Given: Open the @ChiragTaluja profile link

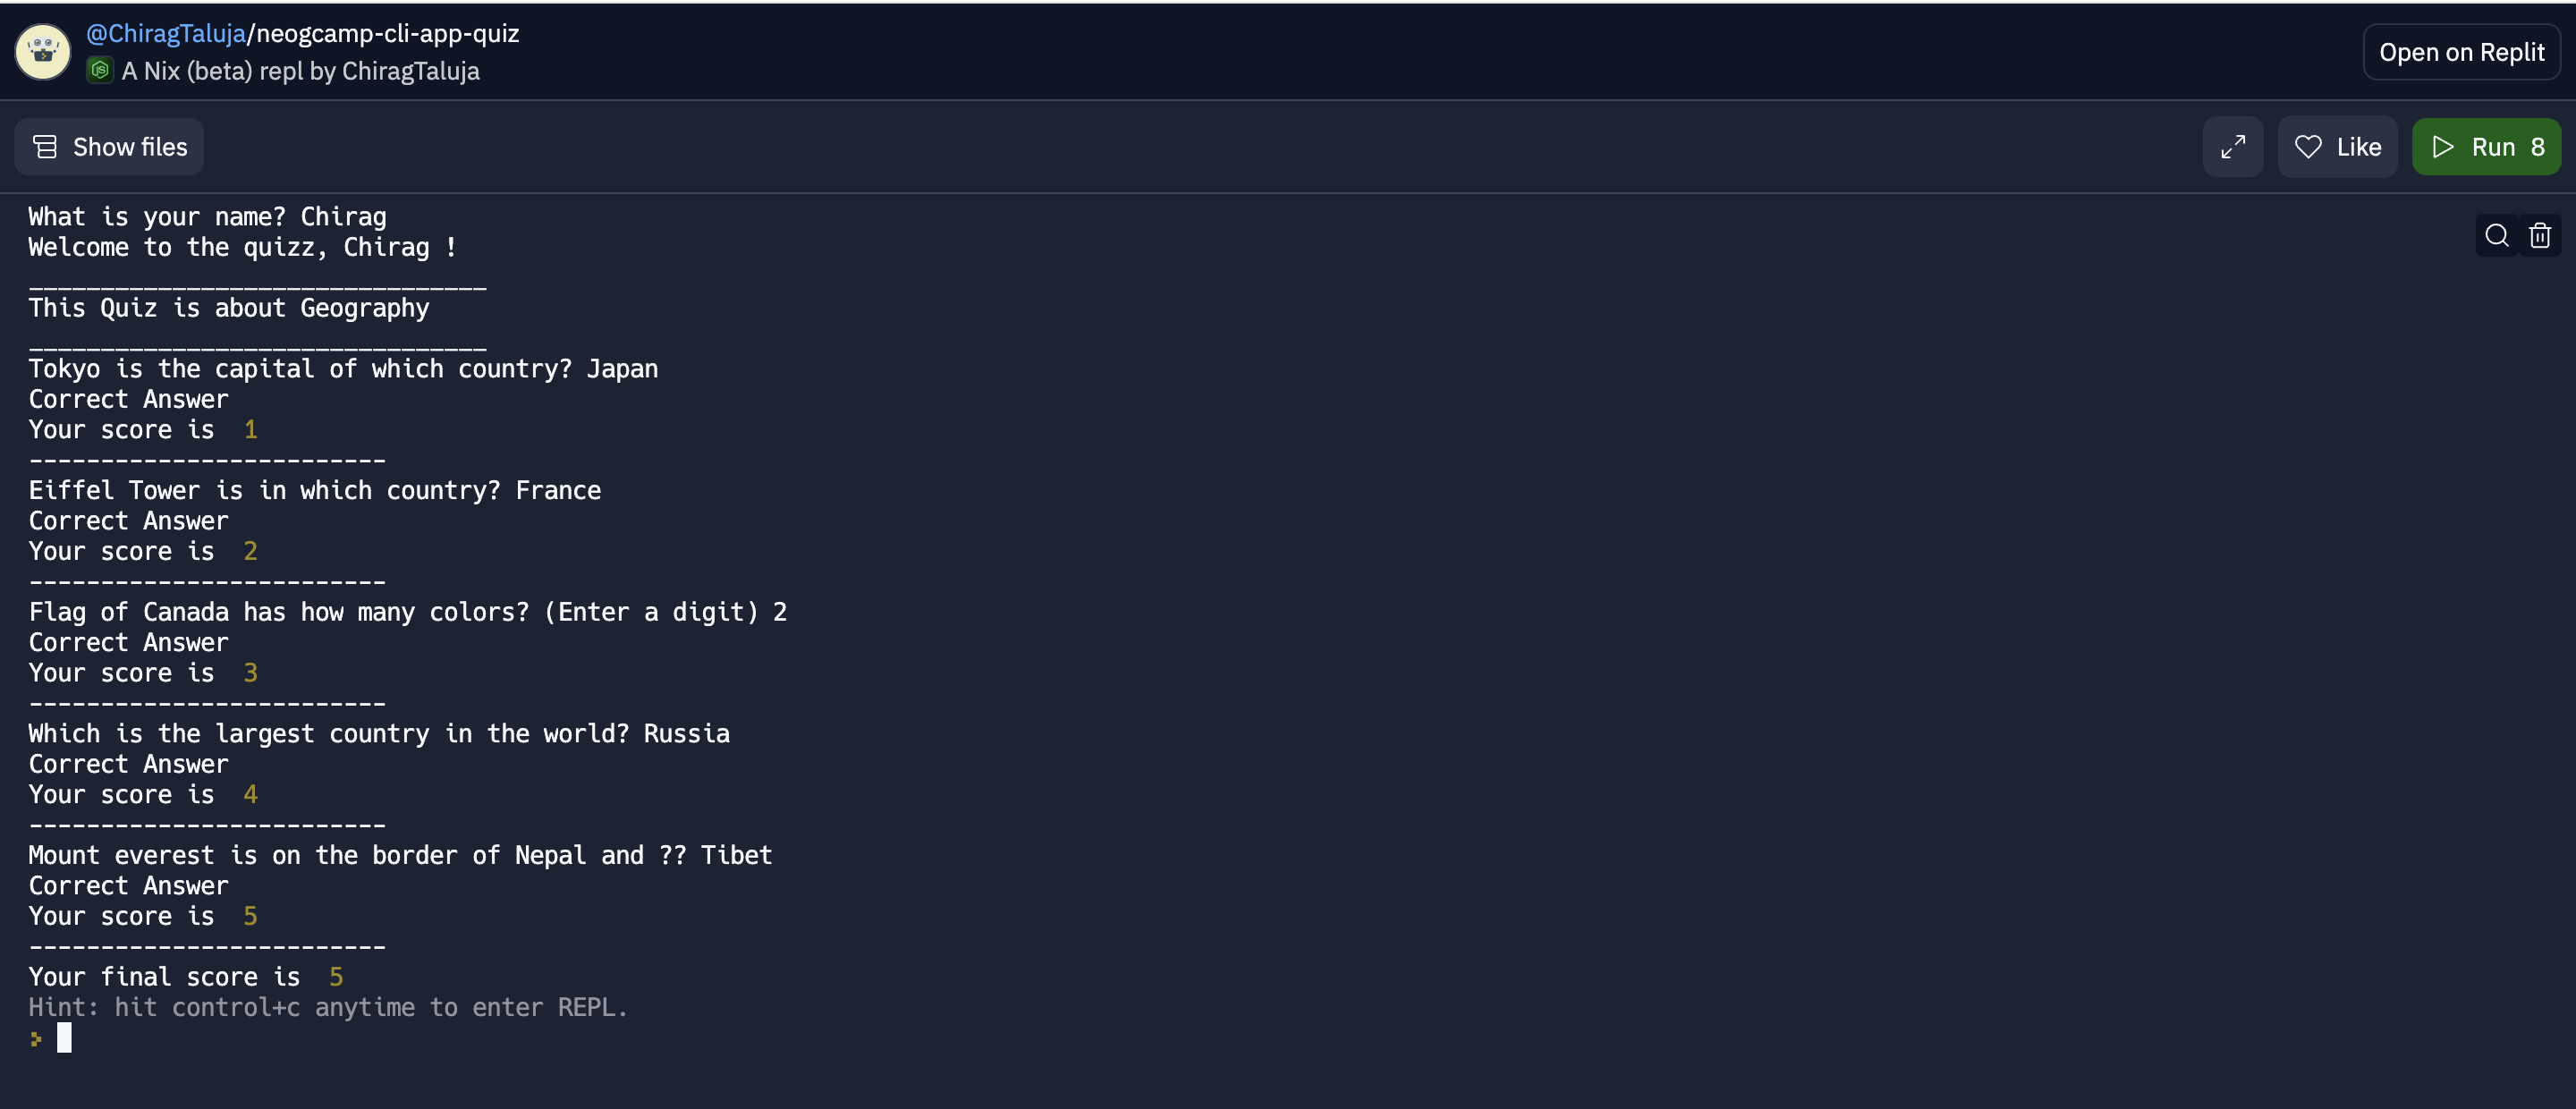Looking at the screenshot, I should (166, 32).
